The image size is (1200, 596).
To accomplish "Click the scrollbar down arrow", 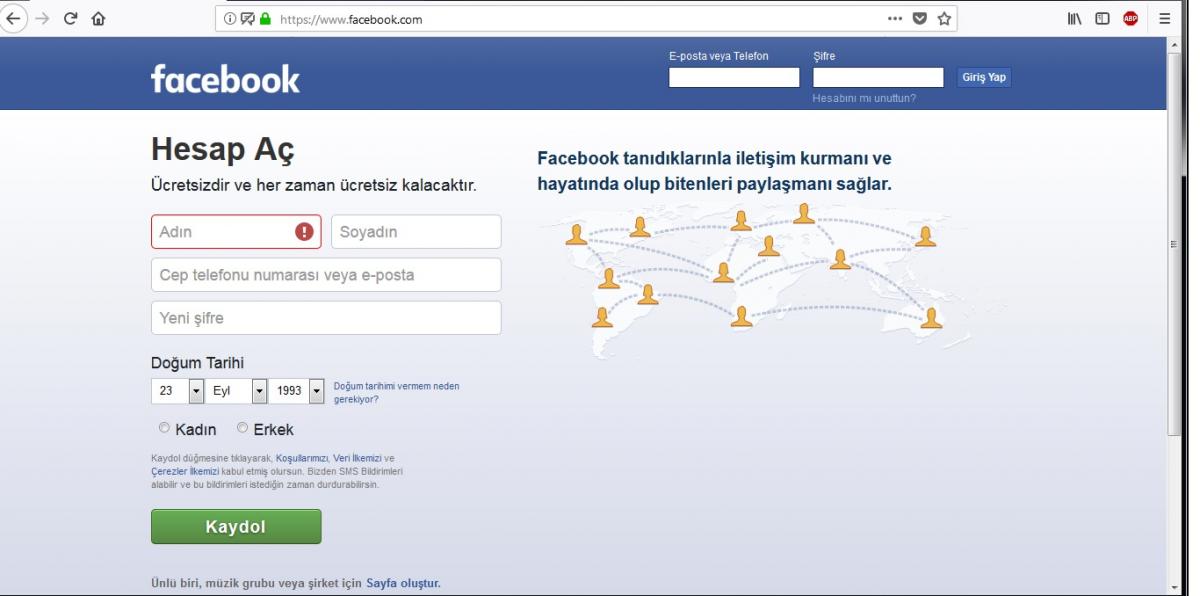I will click(x=1174, y=588).
